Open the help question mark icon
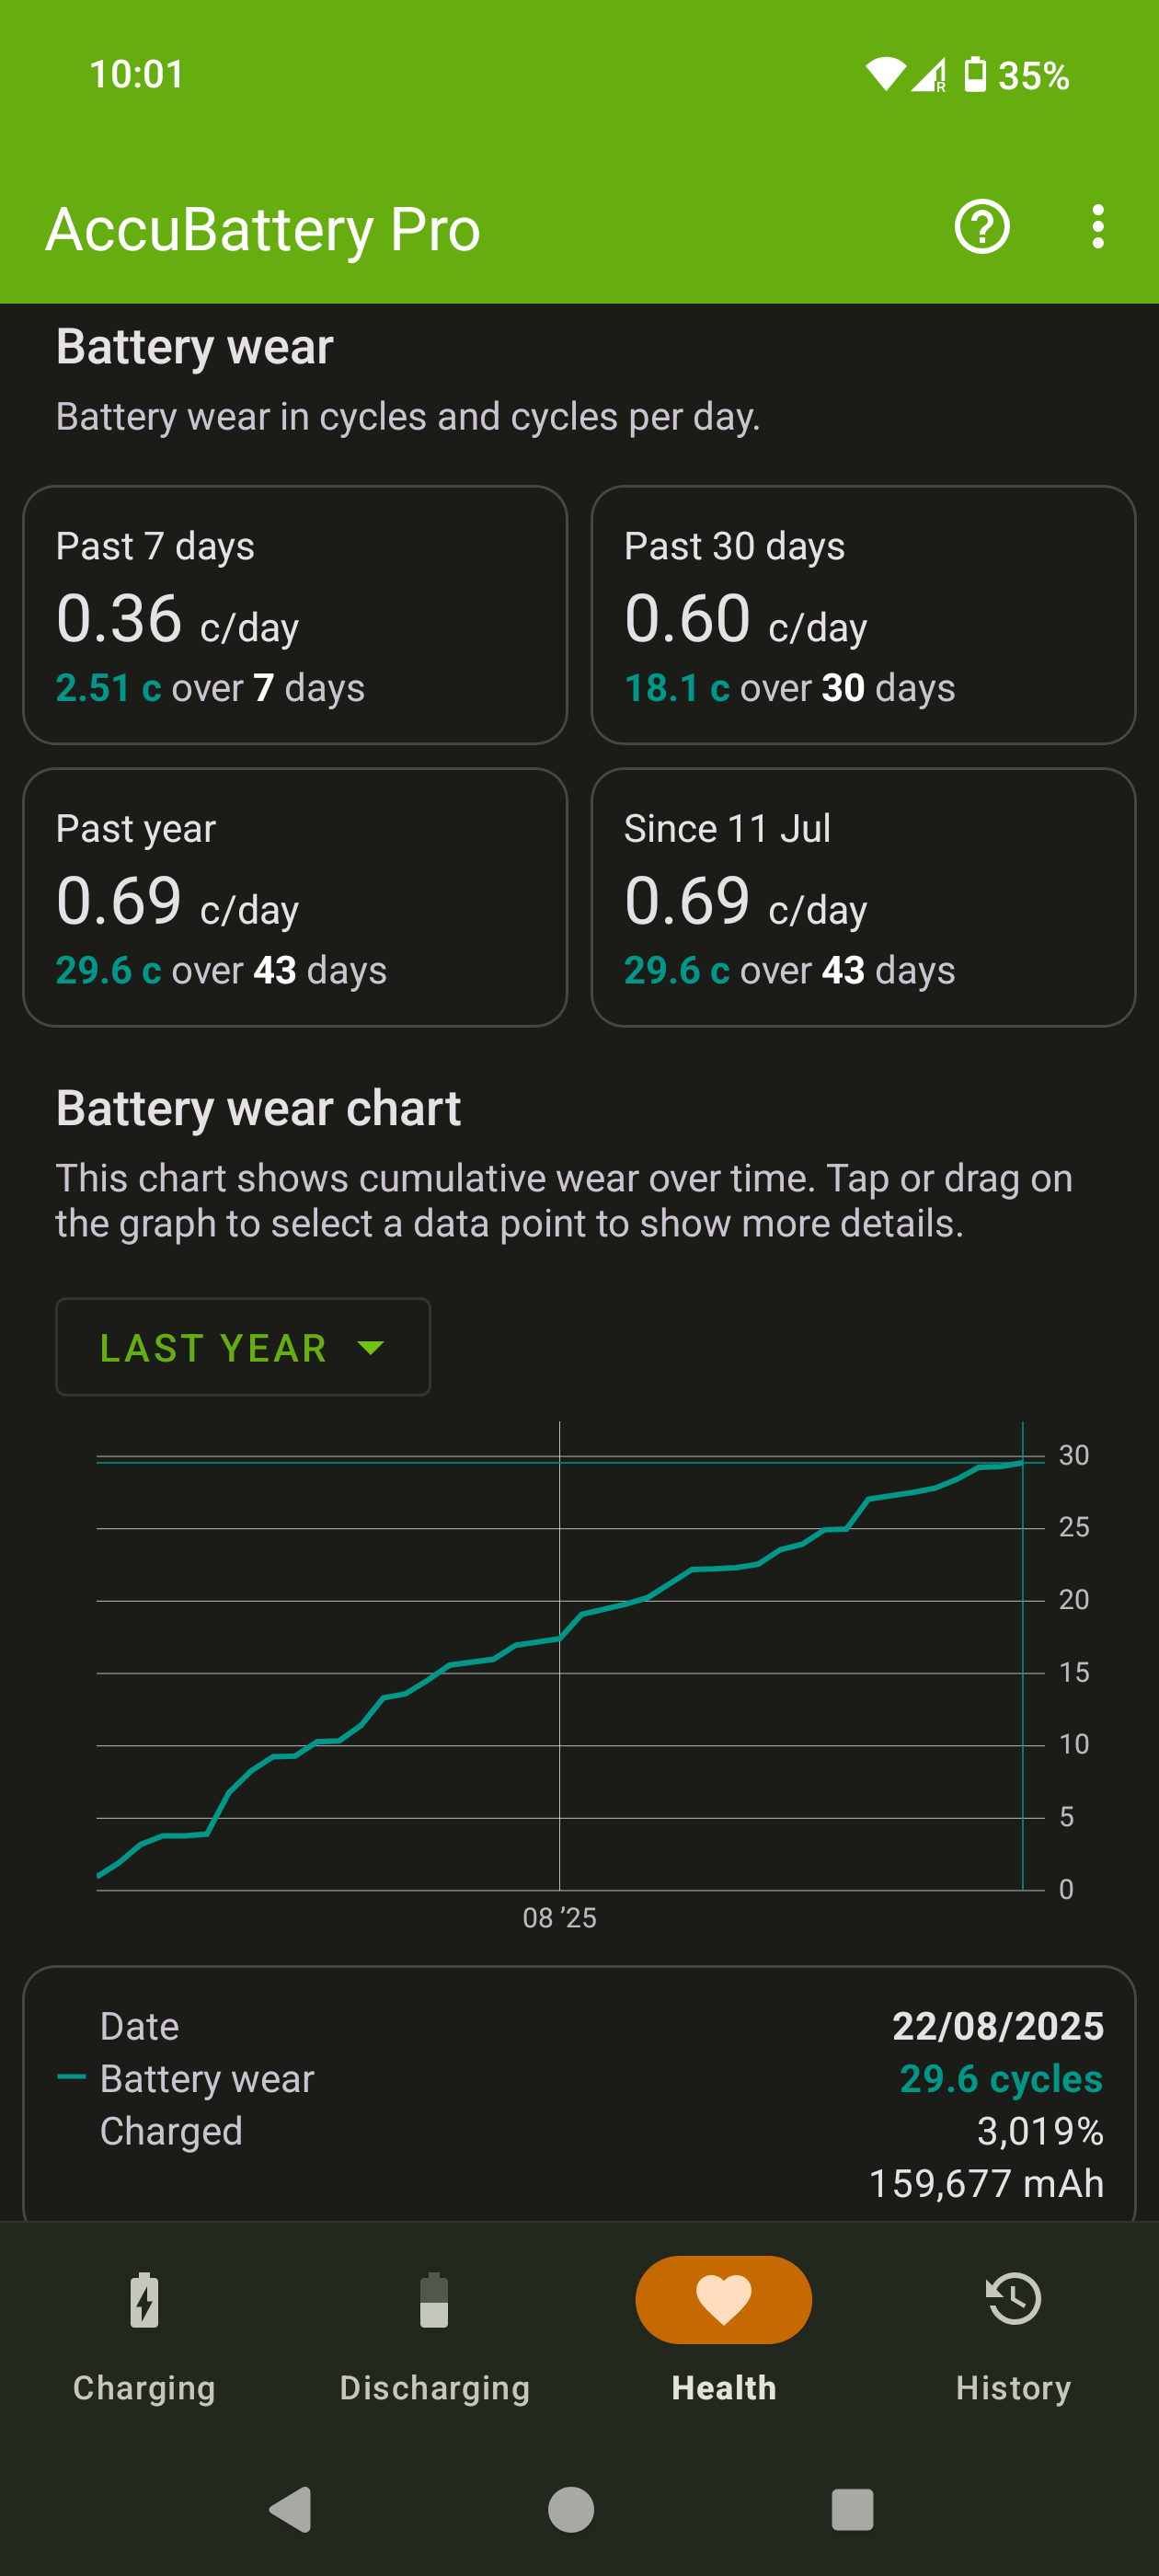Image resolution: width=1159 pixels, height=2576 pixels. point(981,228)
